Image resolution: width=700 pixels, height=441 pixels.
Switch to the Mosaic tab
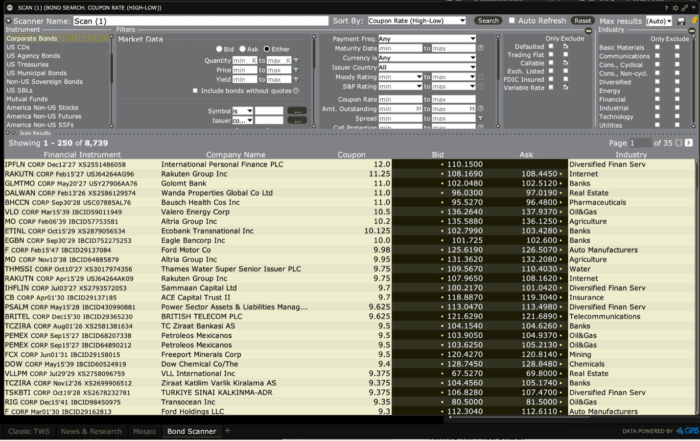[x=145, y=431]
